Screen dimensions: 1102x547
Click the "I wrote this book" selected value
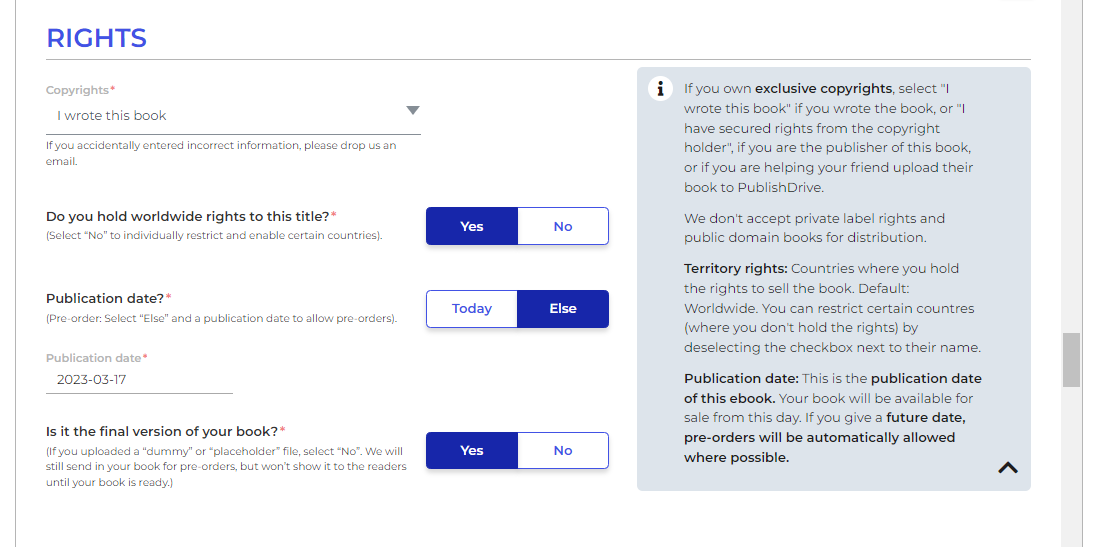[112, 116]
